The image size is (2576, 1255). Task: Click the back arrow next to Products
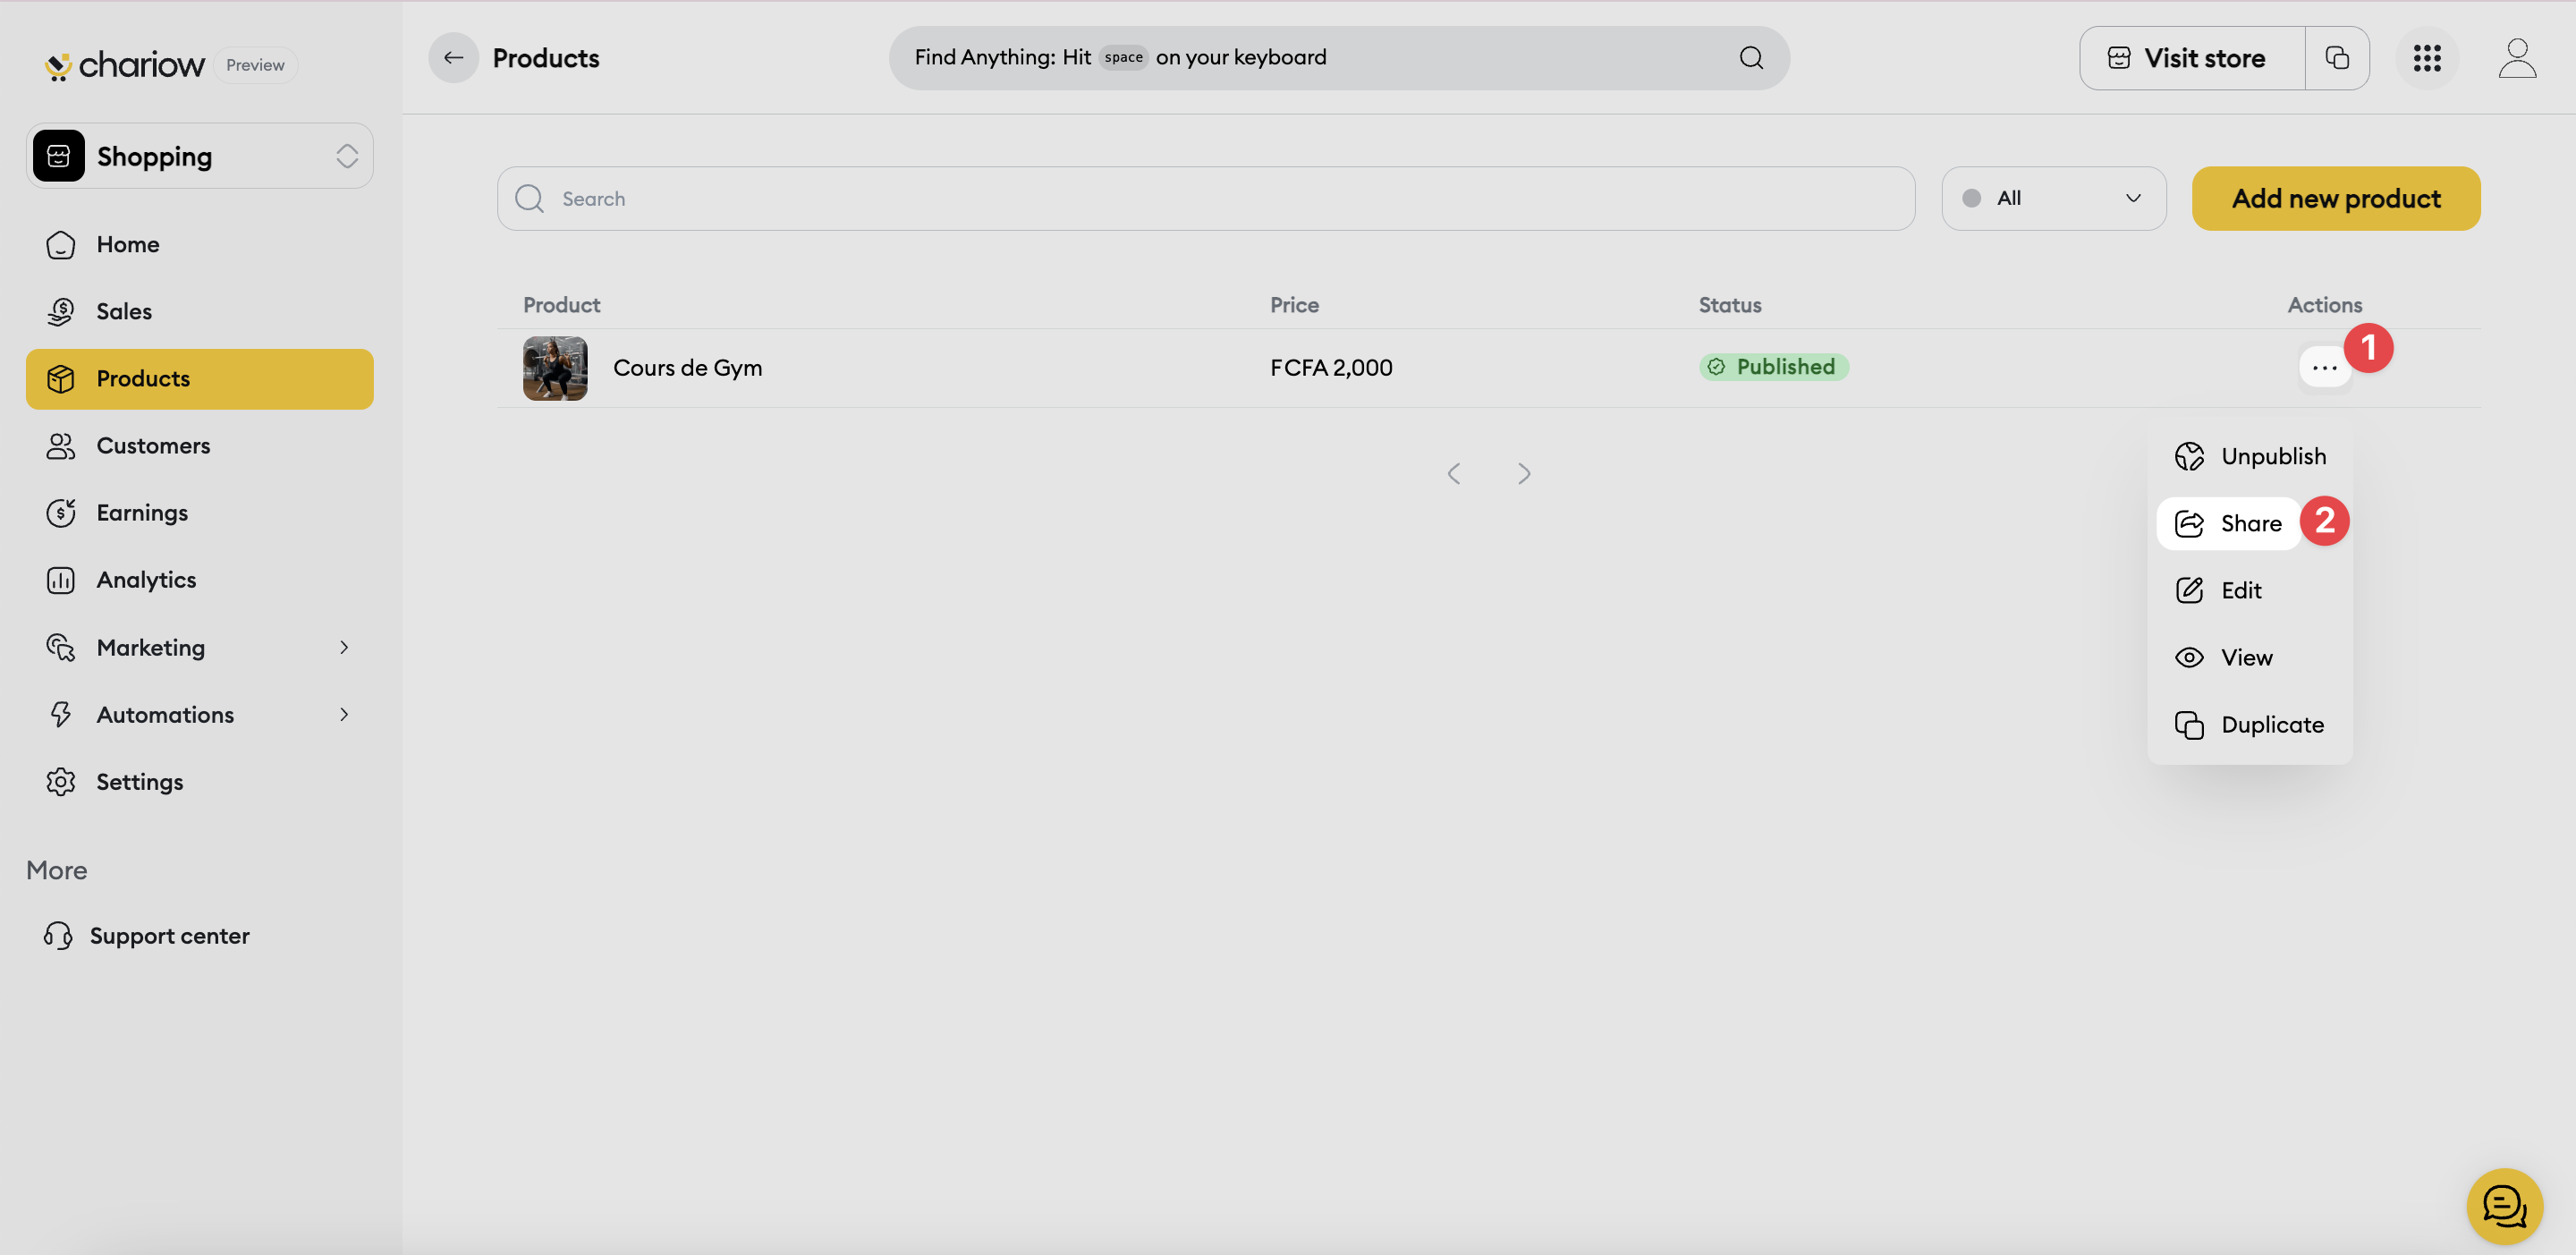[453, 58]
